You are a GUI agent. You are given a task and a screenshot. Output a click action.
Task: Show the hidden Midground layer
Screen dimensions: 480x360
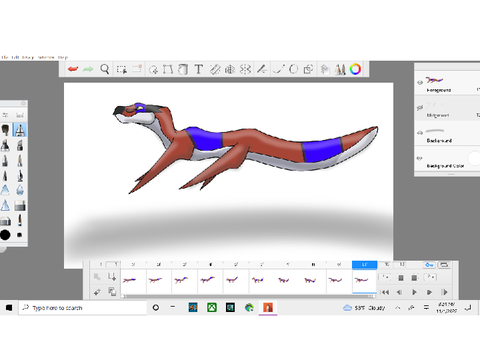[420, 107]
